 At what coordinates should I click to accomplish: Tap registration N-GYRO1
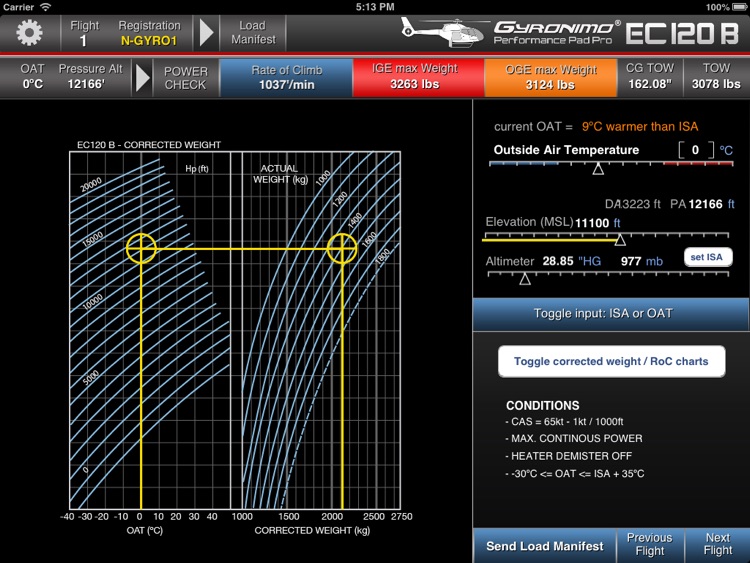(149, 41)
